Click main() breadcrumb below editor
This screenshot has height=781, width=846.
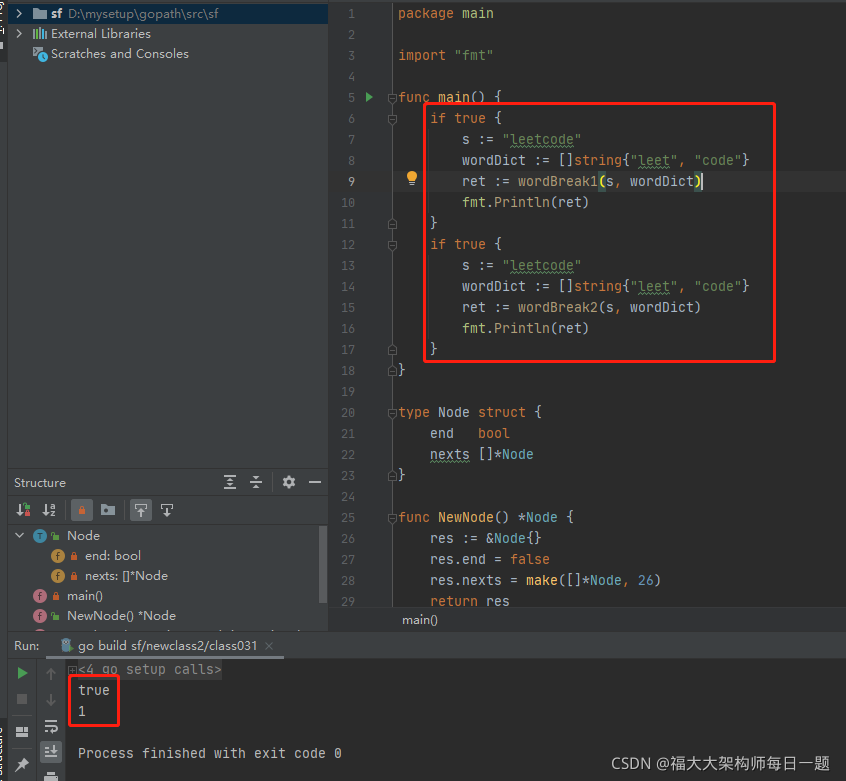(x=420, y=620)
